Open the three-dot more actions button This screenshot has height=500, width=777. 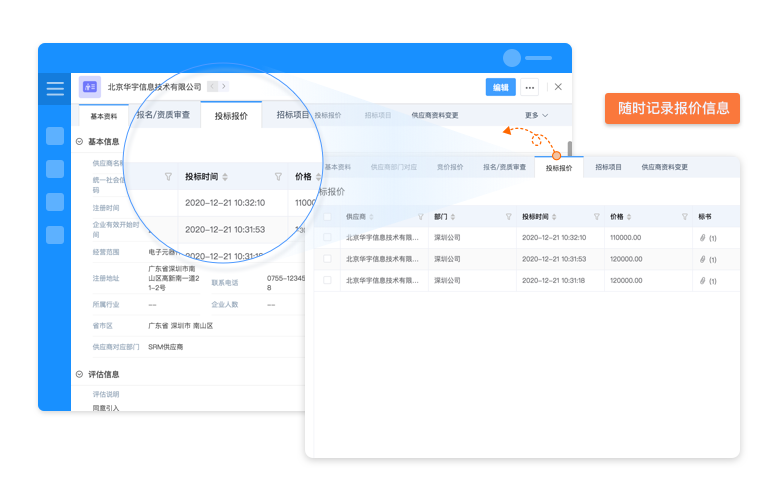(530, 87)
